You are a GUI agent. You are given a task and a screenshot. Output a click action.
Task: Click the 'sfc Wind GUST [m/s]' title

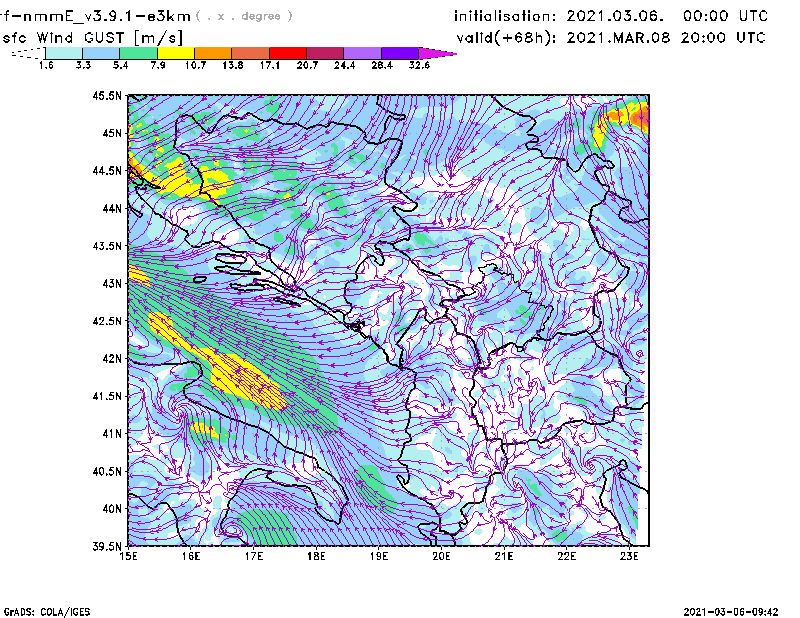[92, 38]
